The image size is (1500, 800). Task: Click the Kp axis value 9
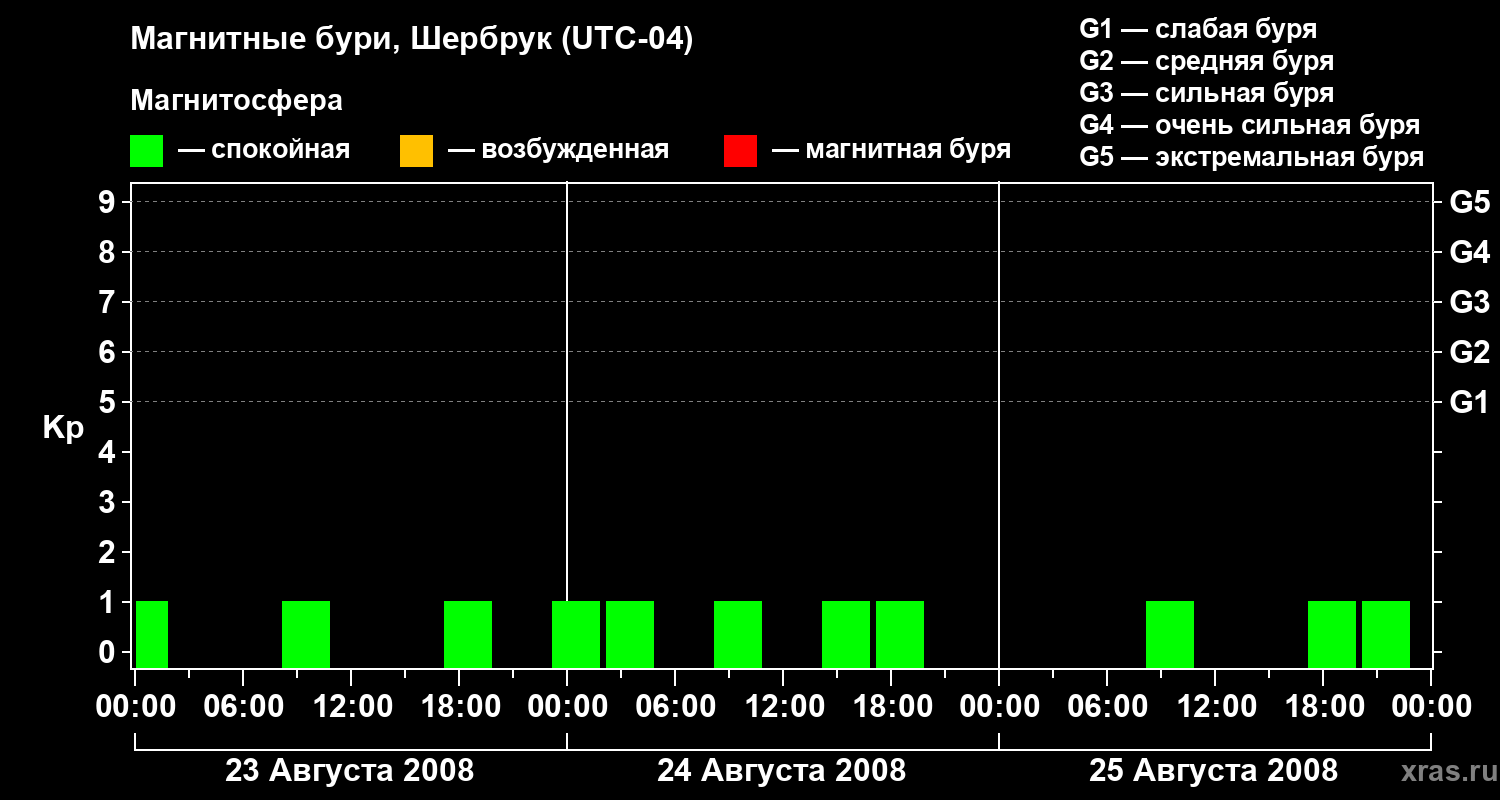click(x=109, y=202)
